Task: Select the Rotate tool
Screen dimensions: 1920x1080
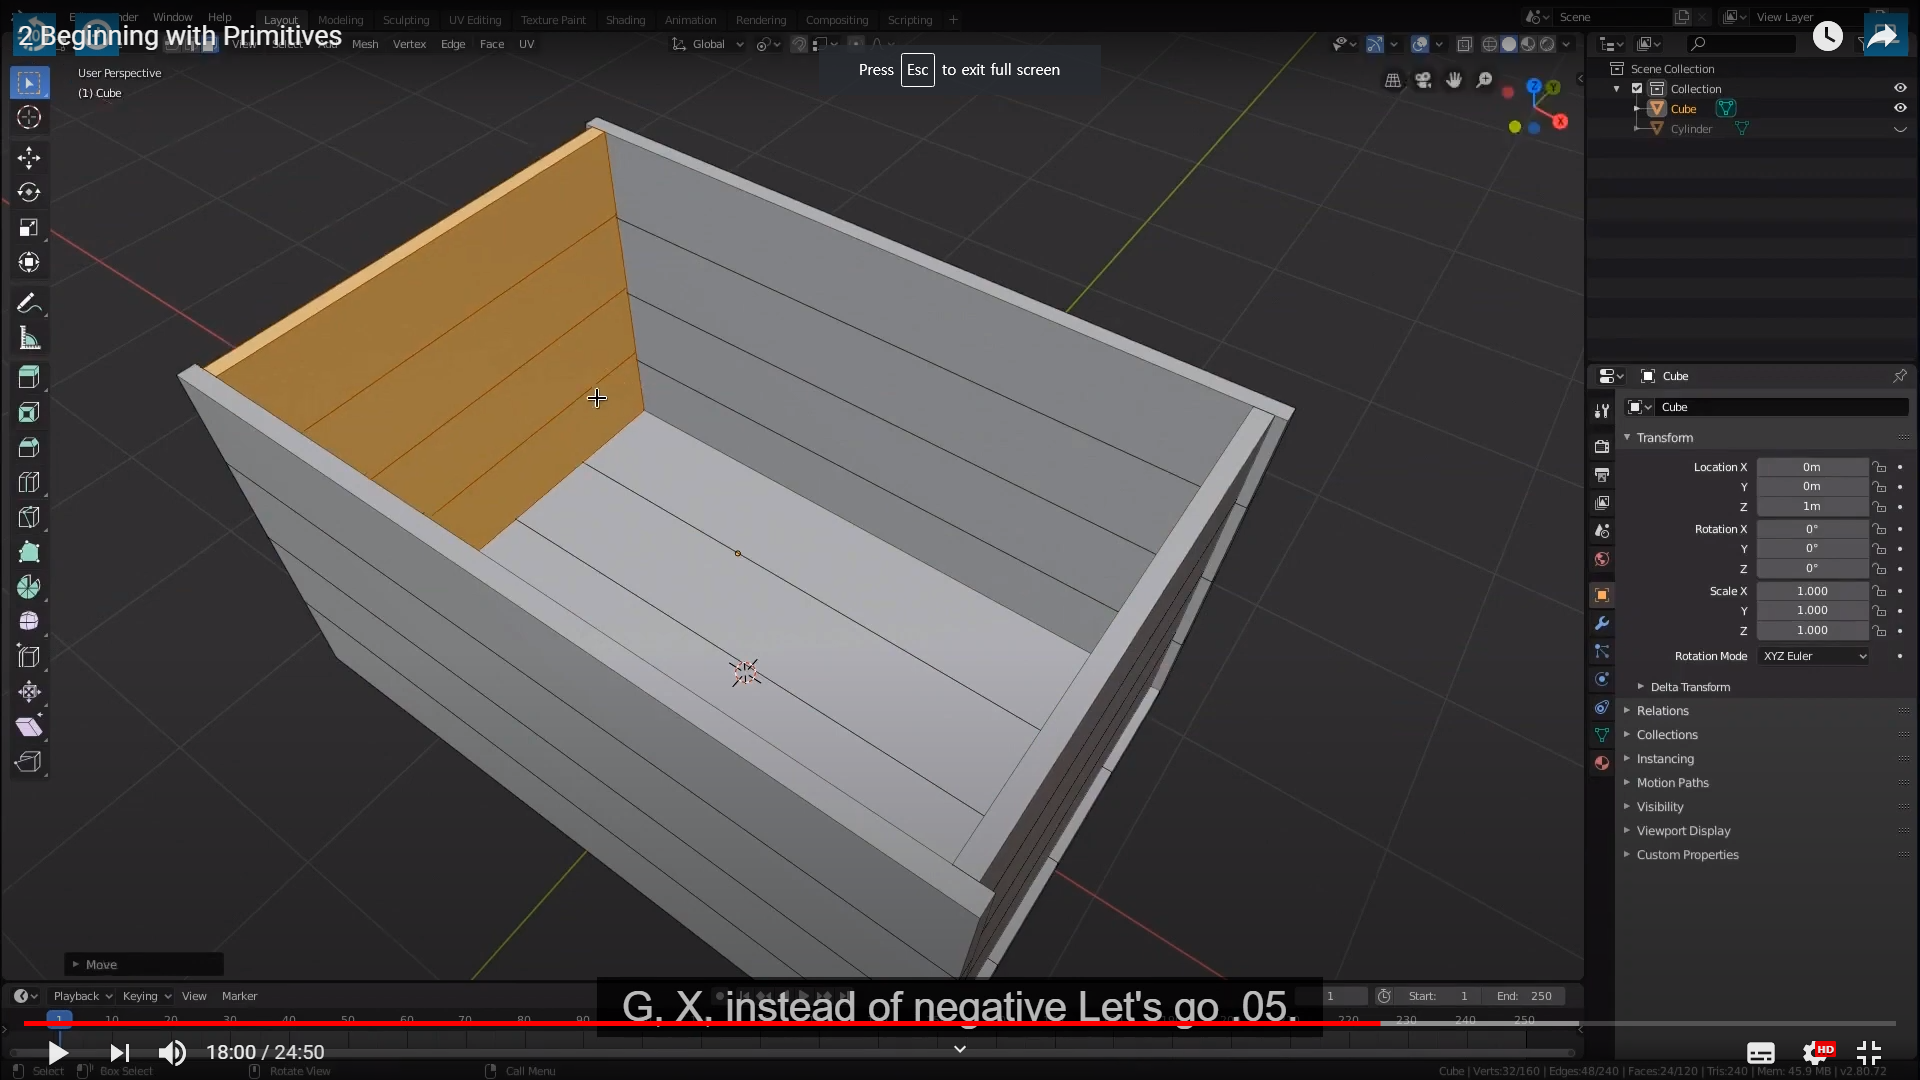Action: (29, 192)
